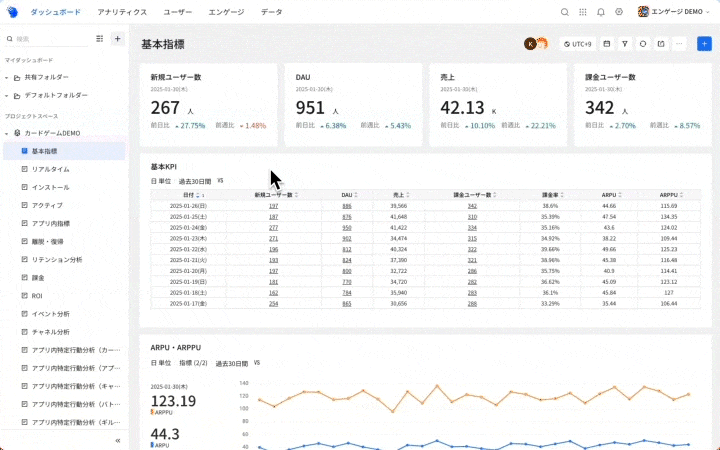Click new users link 197 for 2025-01-26
This screenshot has height=450, width=720.
pyautogui.click(x=274, y=206)
